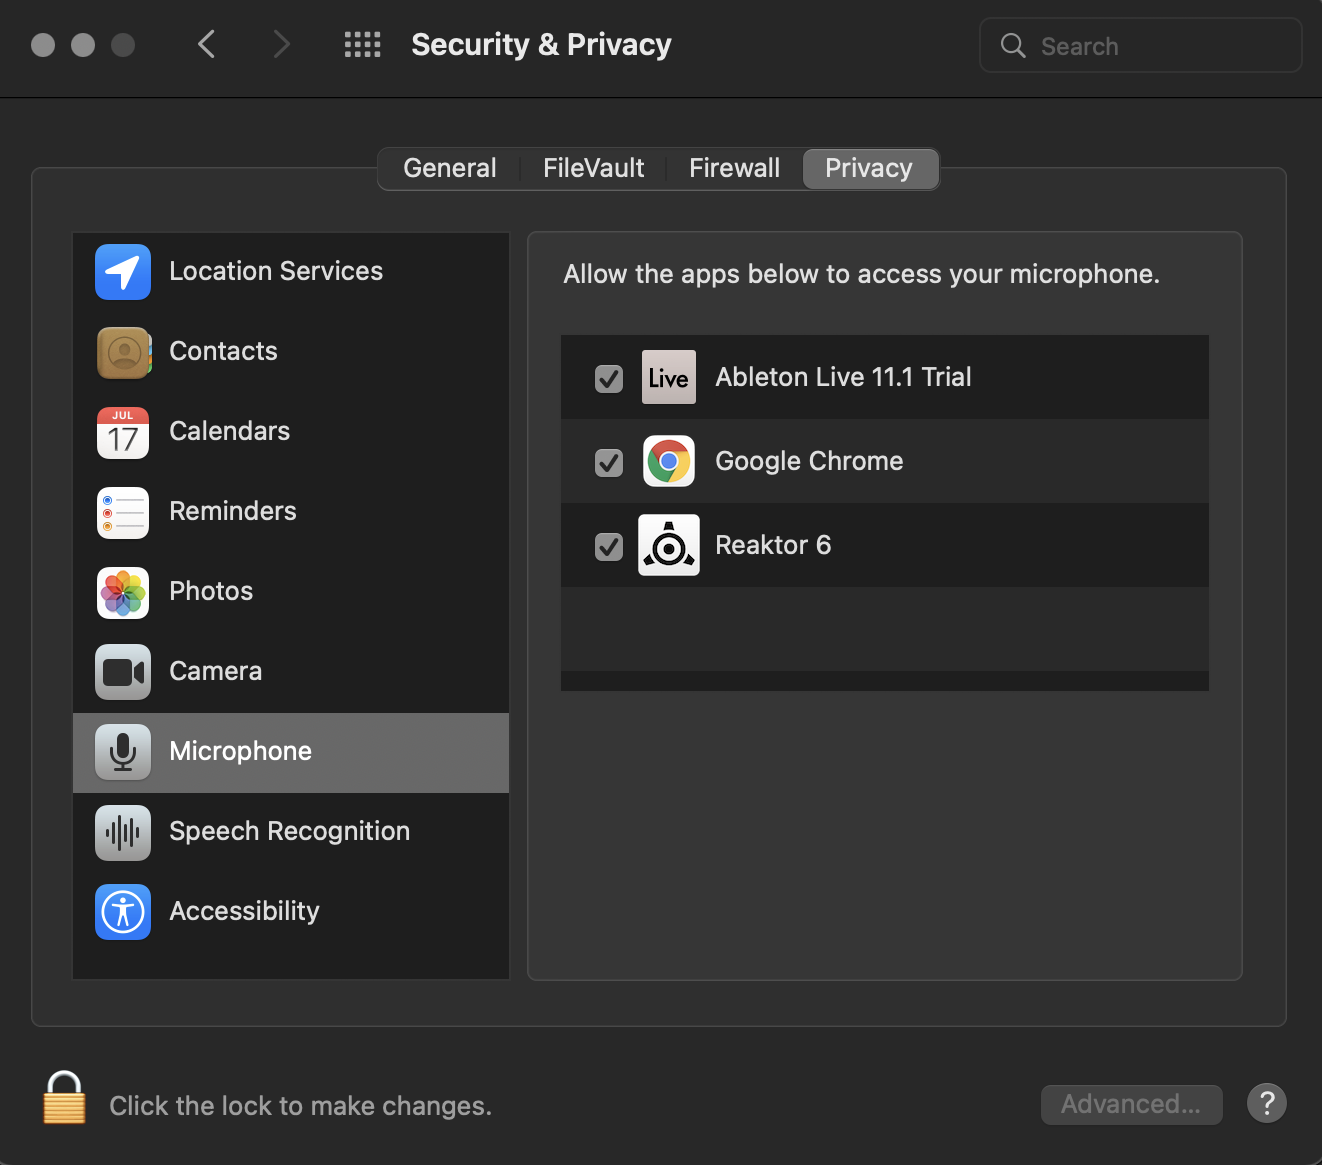Open the FileVault tab
This screenshot has height=1165, width=1322.
click(x=593, y=168)
